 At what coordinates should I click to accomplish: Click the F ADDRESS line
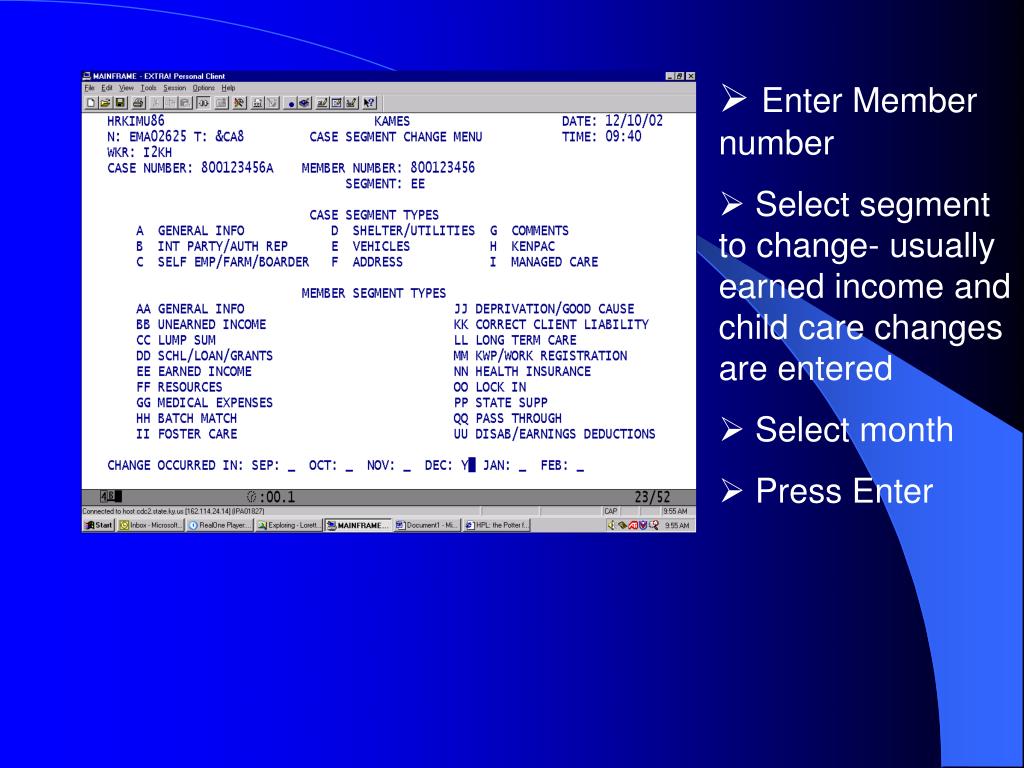pos(366,262)
